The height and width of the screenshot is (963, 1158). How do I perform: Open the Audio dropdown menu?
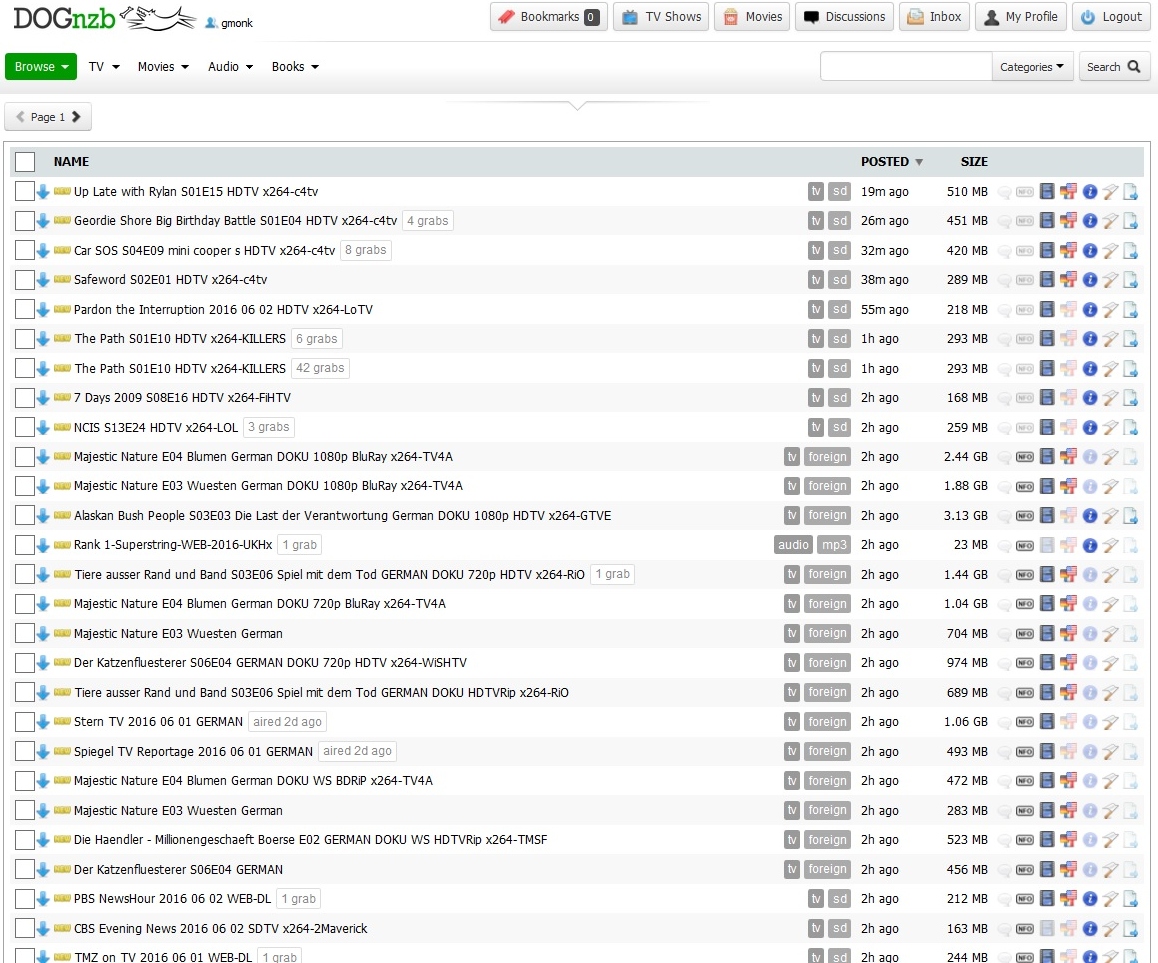point(230,66)
